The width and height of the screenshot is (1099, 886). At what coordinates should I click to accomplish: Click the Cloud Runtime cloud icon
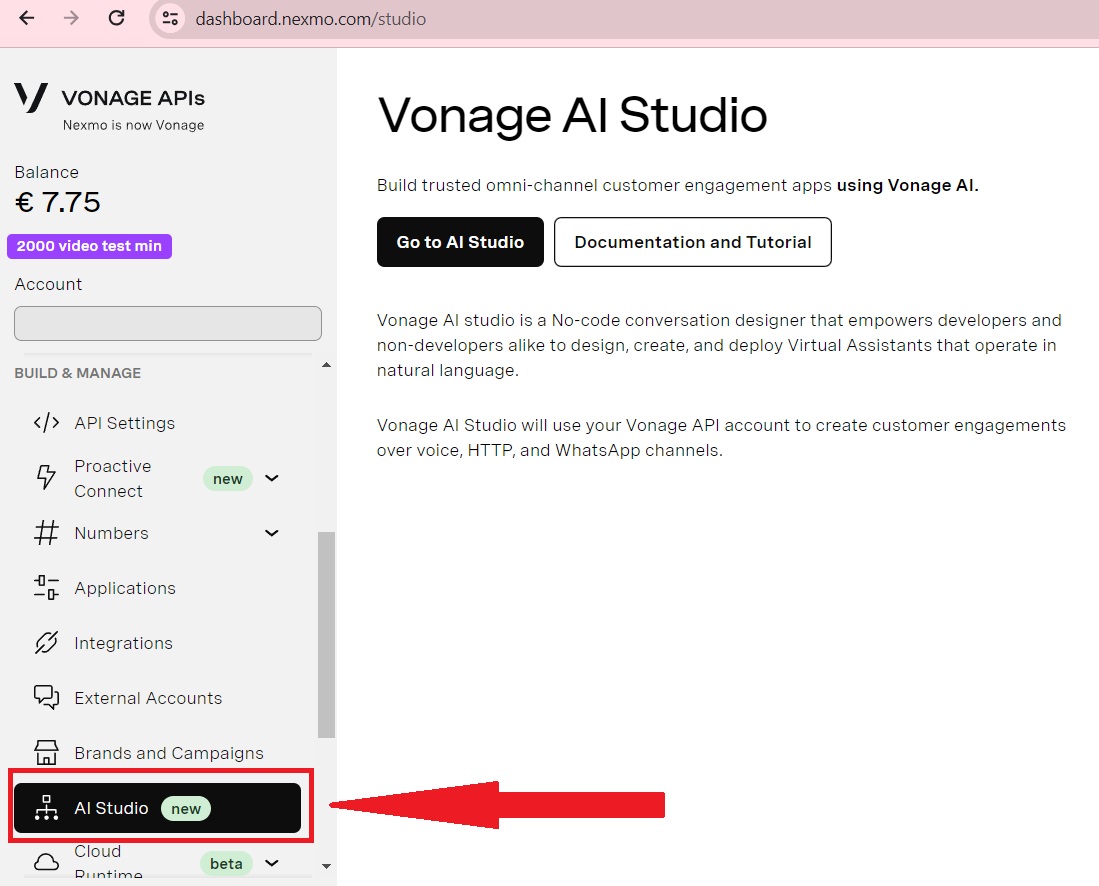point(46,862)
